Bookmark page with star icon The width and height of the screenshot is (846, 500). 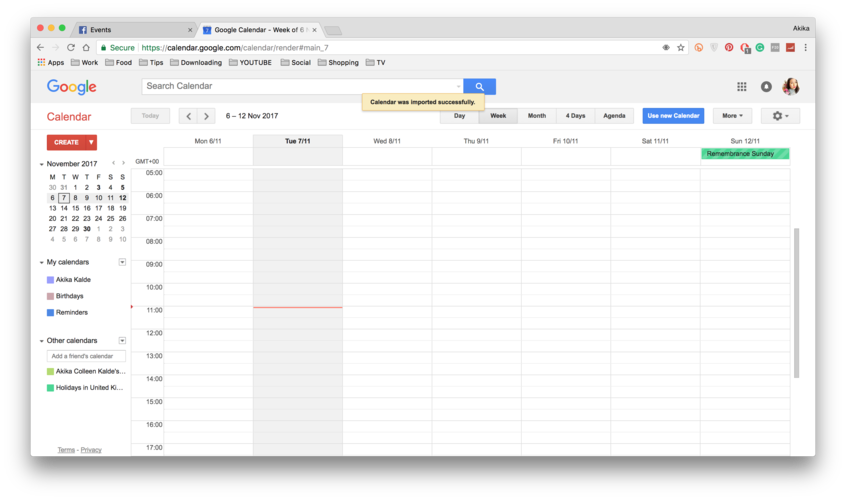681,47
